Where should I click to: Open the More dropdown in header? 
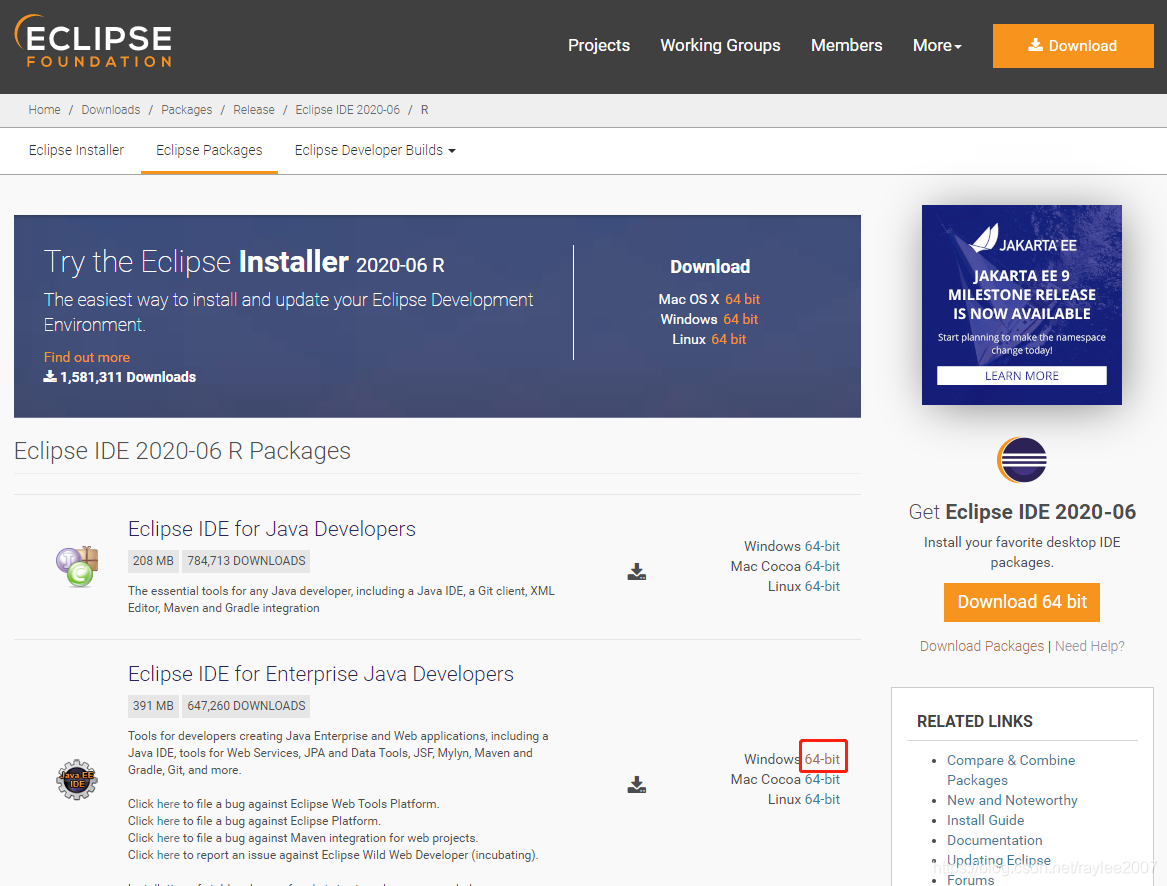[x=937, y=45]
